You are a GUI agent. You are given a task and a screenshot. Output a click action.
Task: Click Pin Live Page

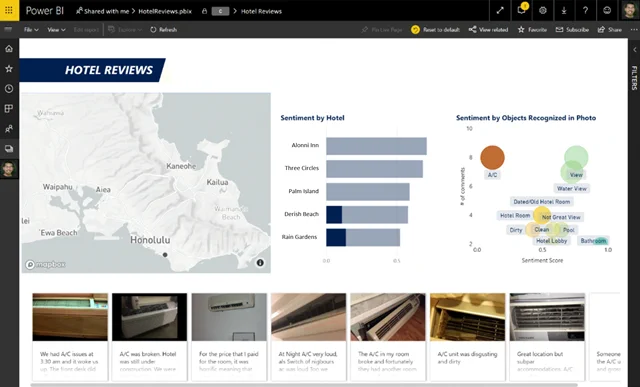382,30
